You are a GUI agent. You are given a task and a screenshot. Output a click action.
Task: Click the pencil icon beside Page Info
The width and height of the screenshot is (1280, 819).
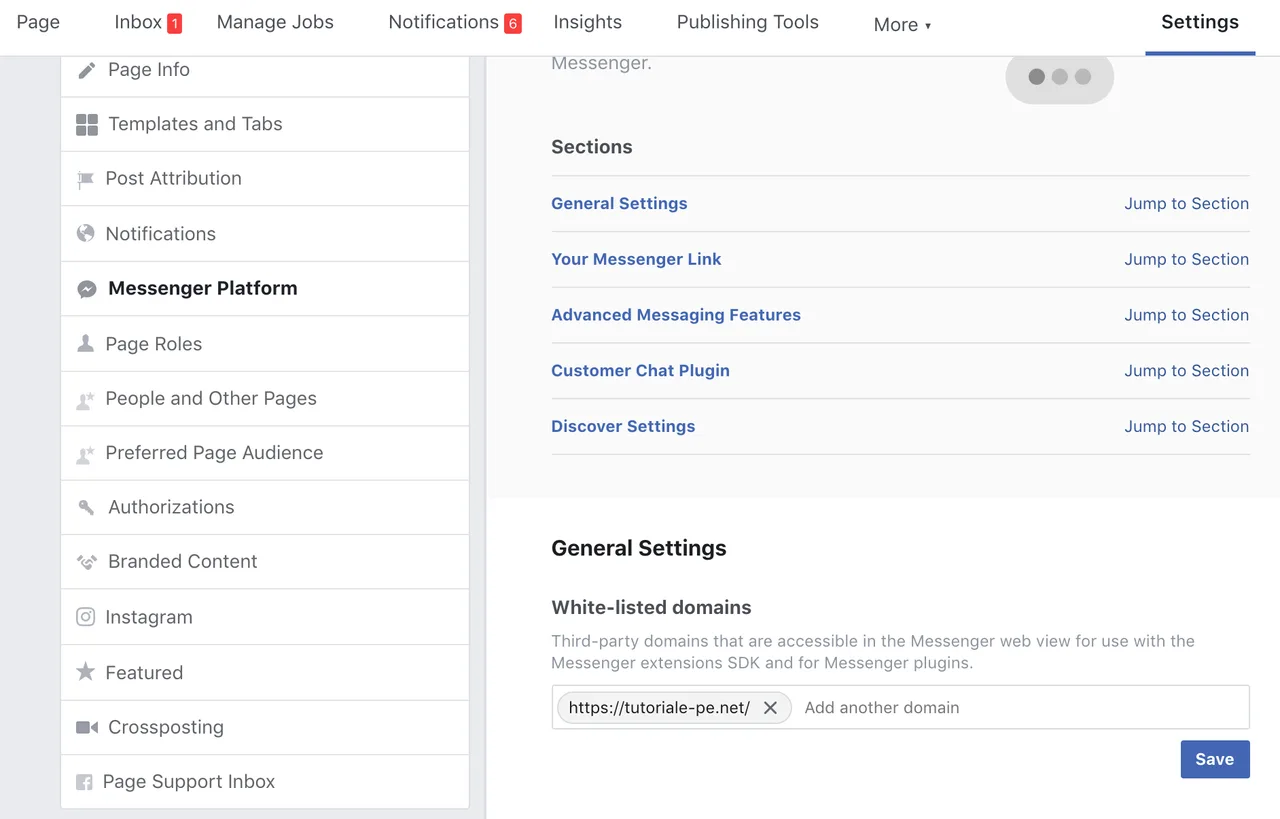(87, 70)
